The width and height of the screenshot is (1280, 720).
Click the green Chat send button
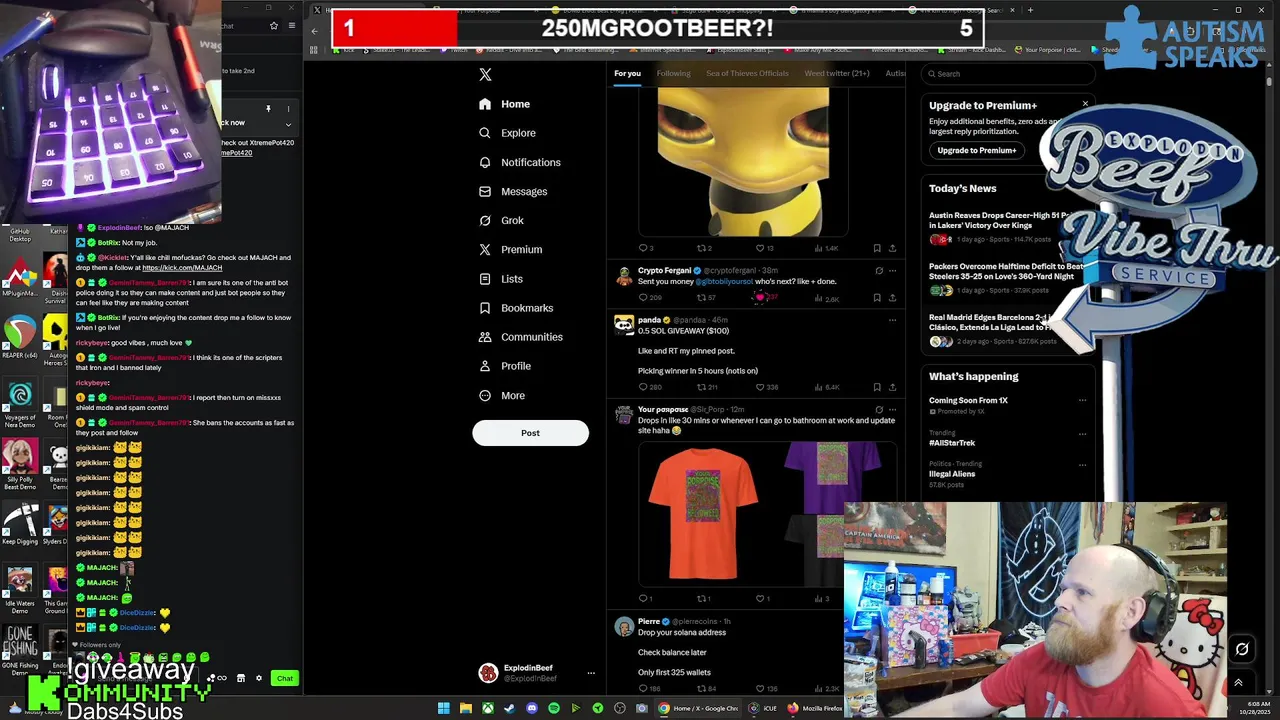(285, 678)
